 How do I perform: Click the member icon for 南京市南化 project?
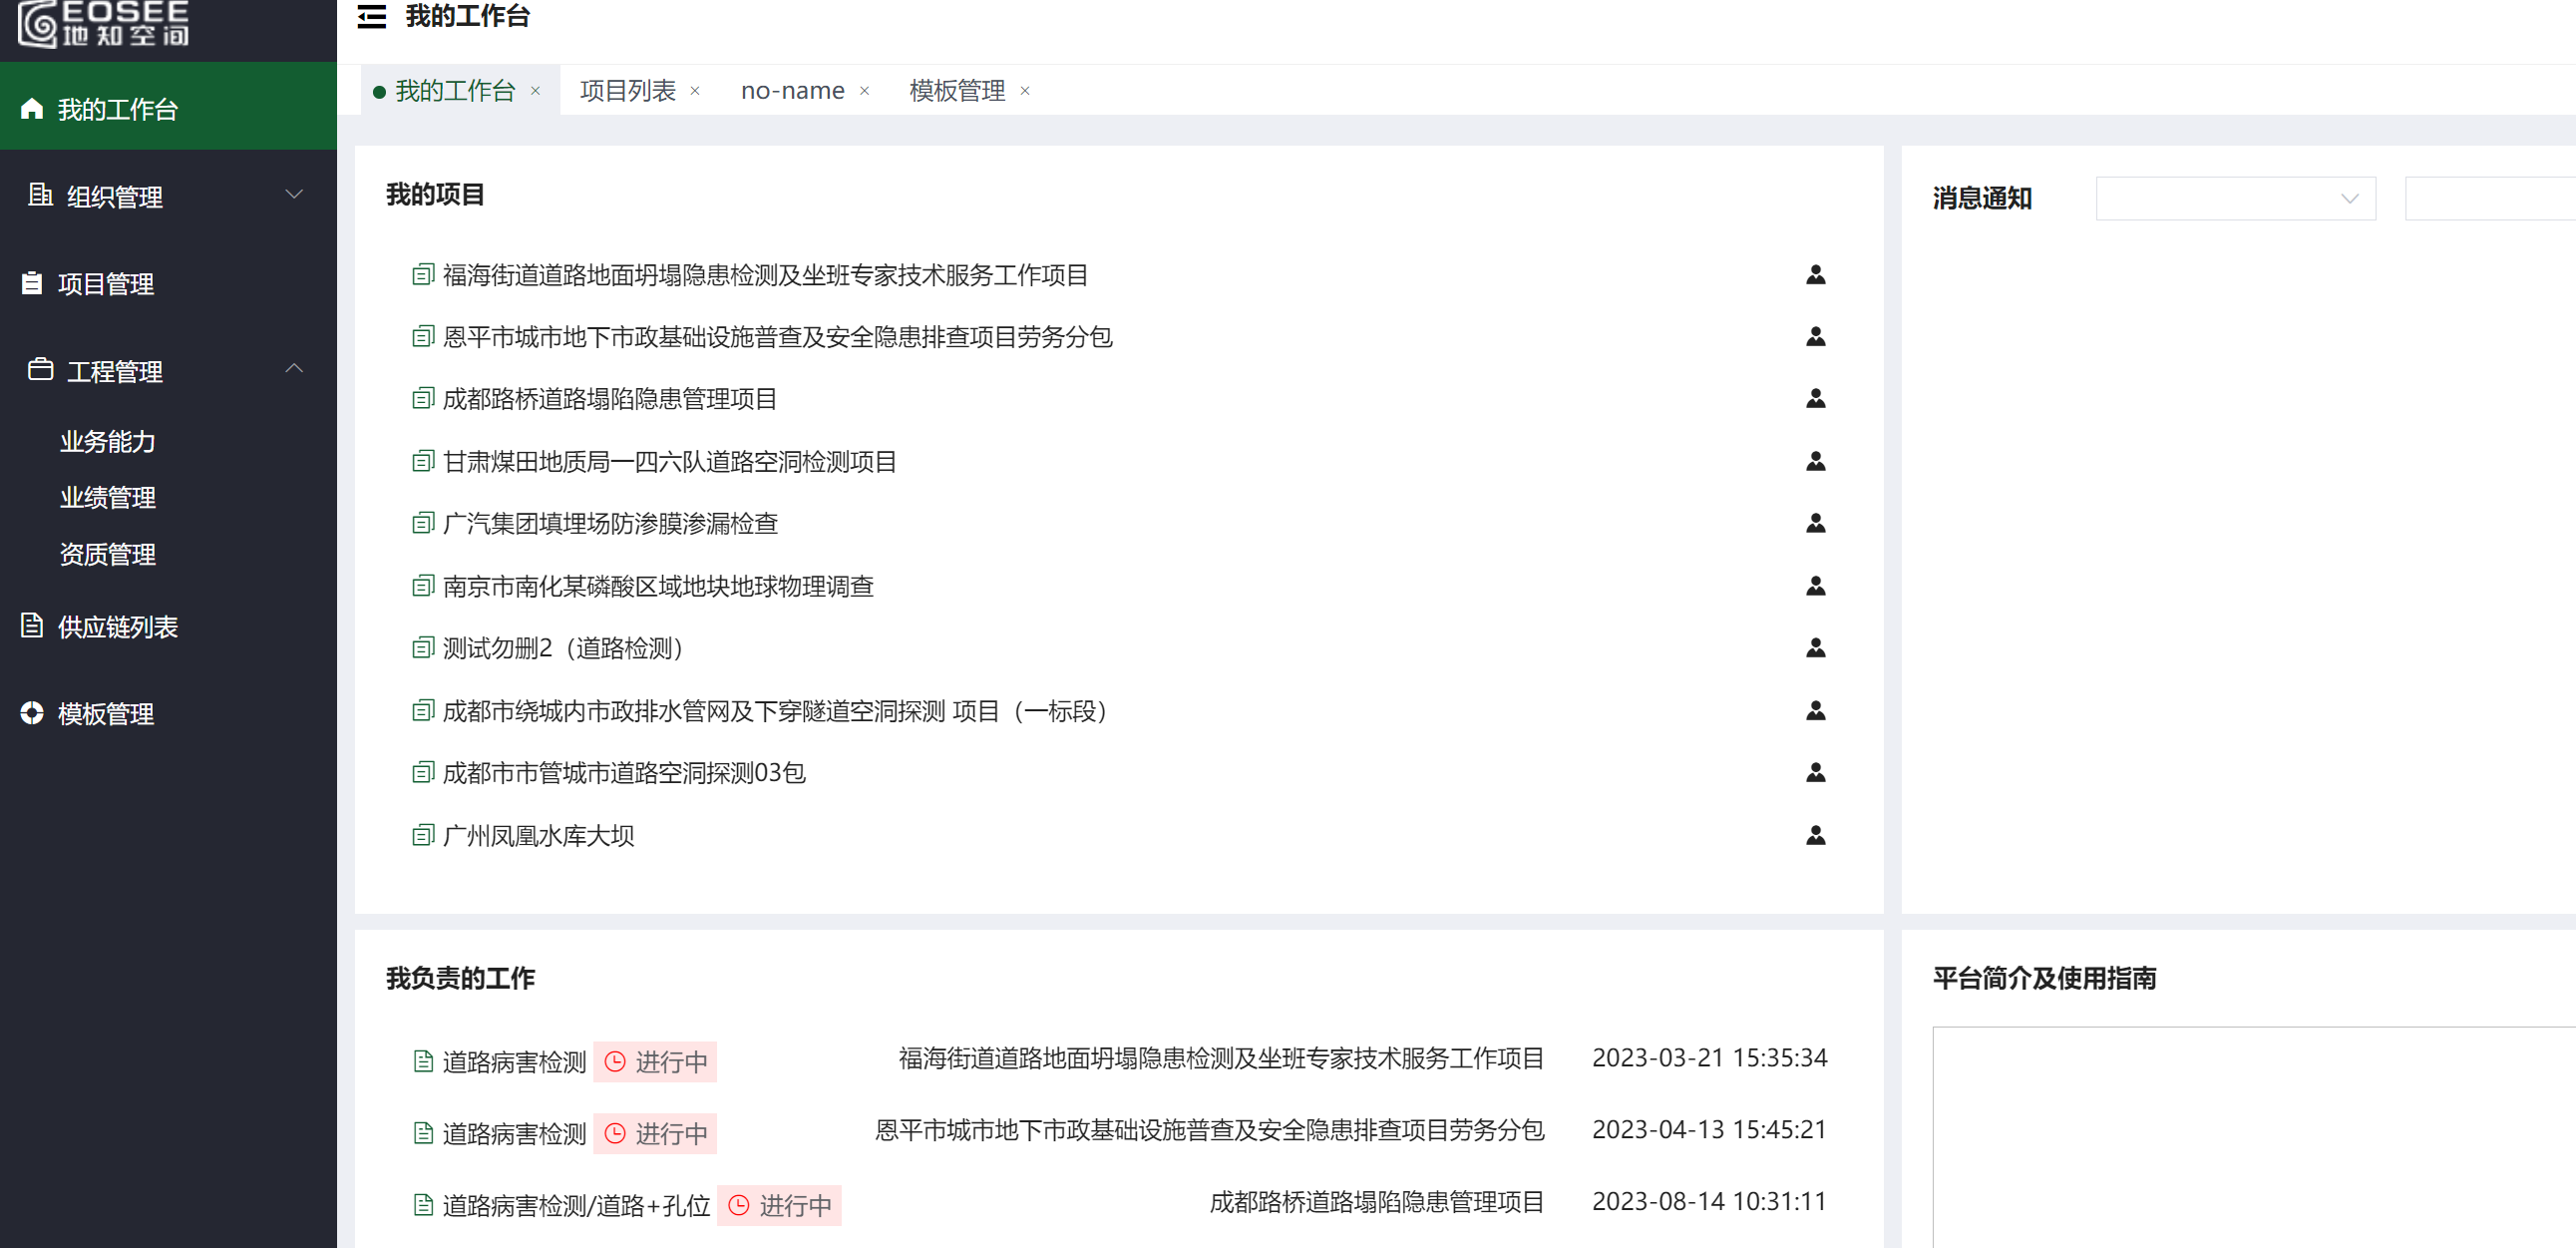[1816, 586]
